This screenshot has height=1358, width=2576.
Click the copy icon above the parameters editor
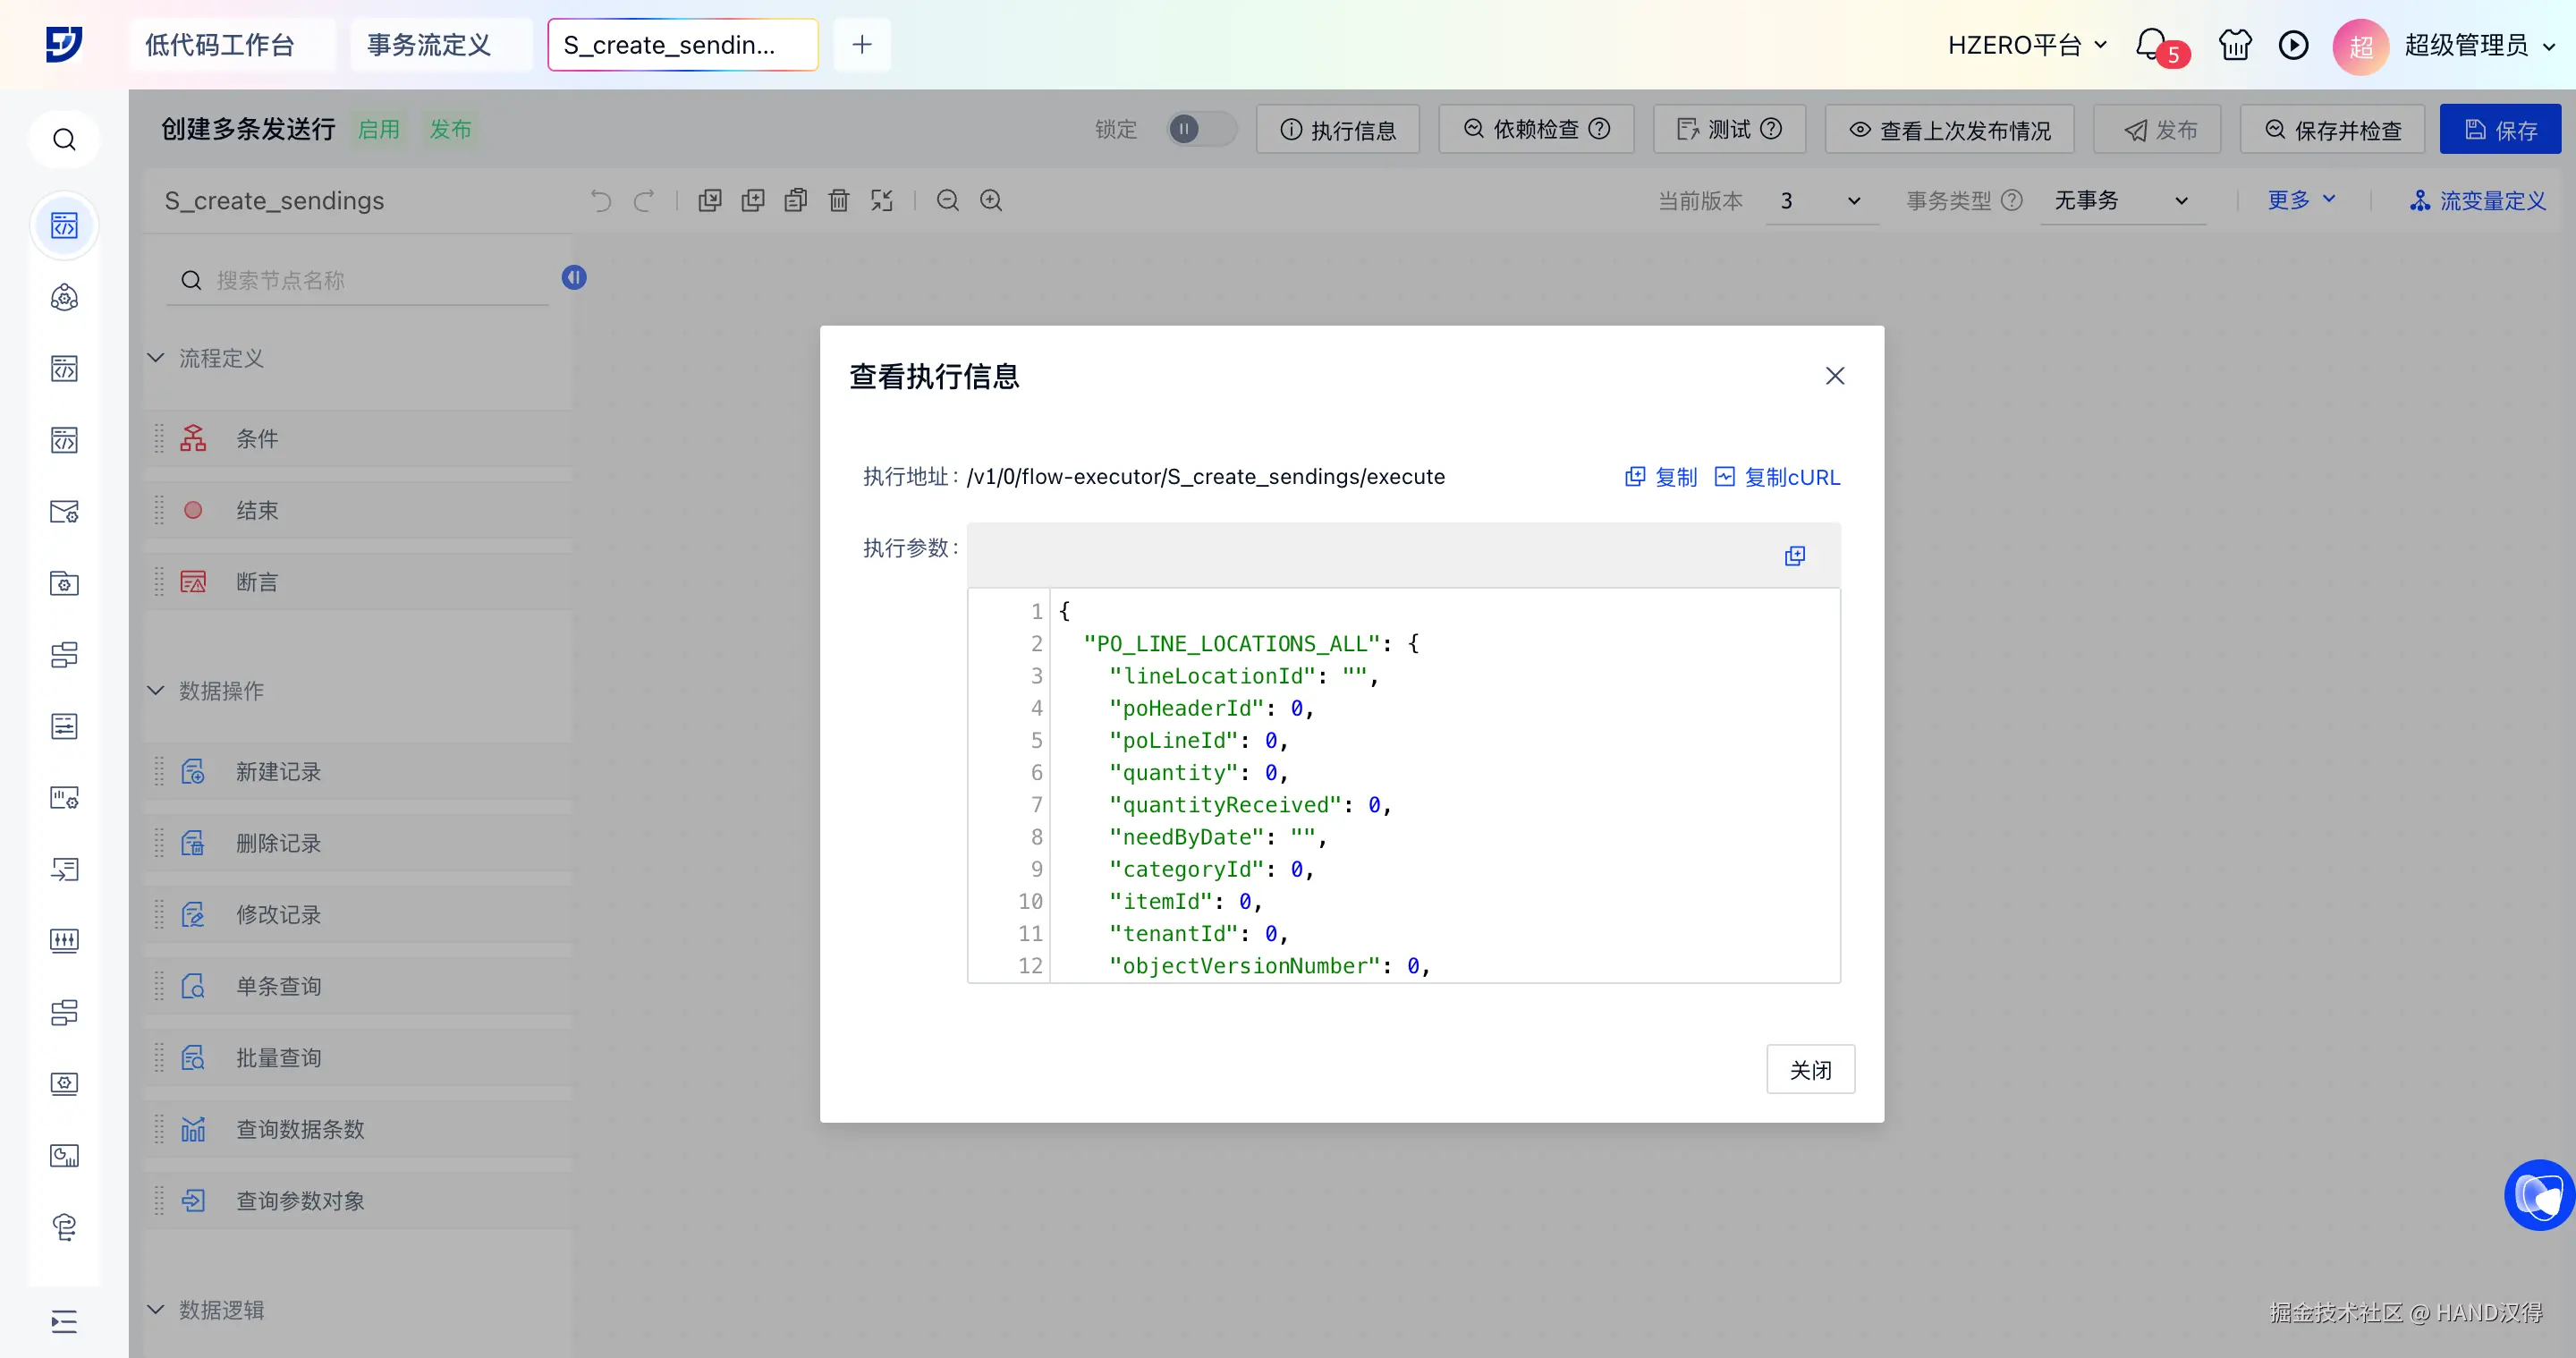tap(1794, 556)
